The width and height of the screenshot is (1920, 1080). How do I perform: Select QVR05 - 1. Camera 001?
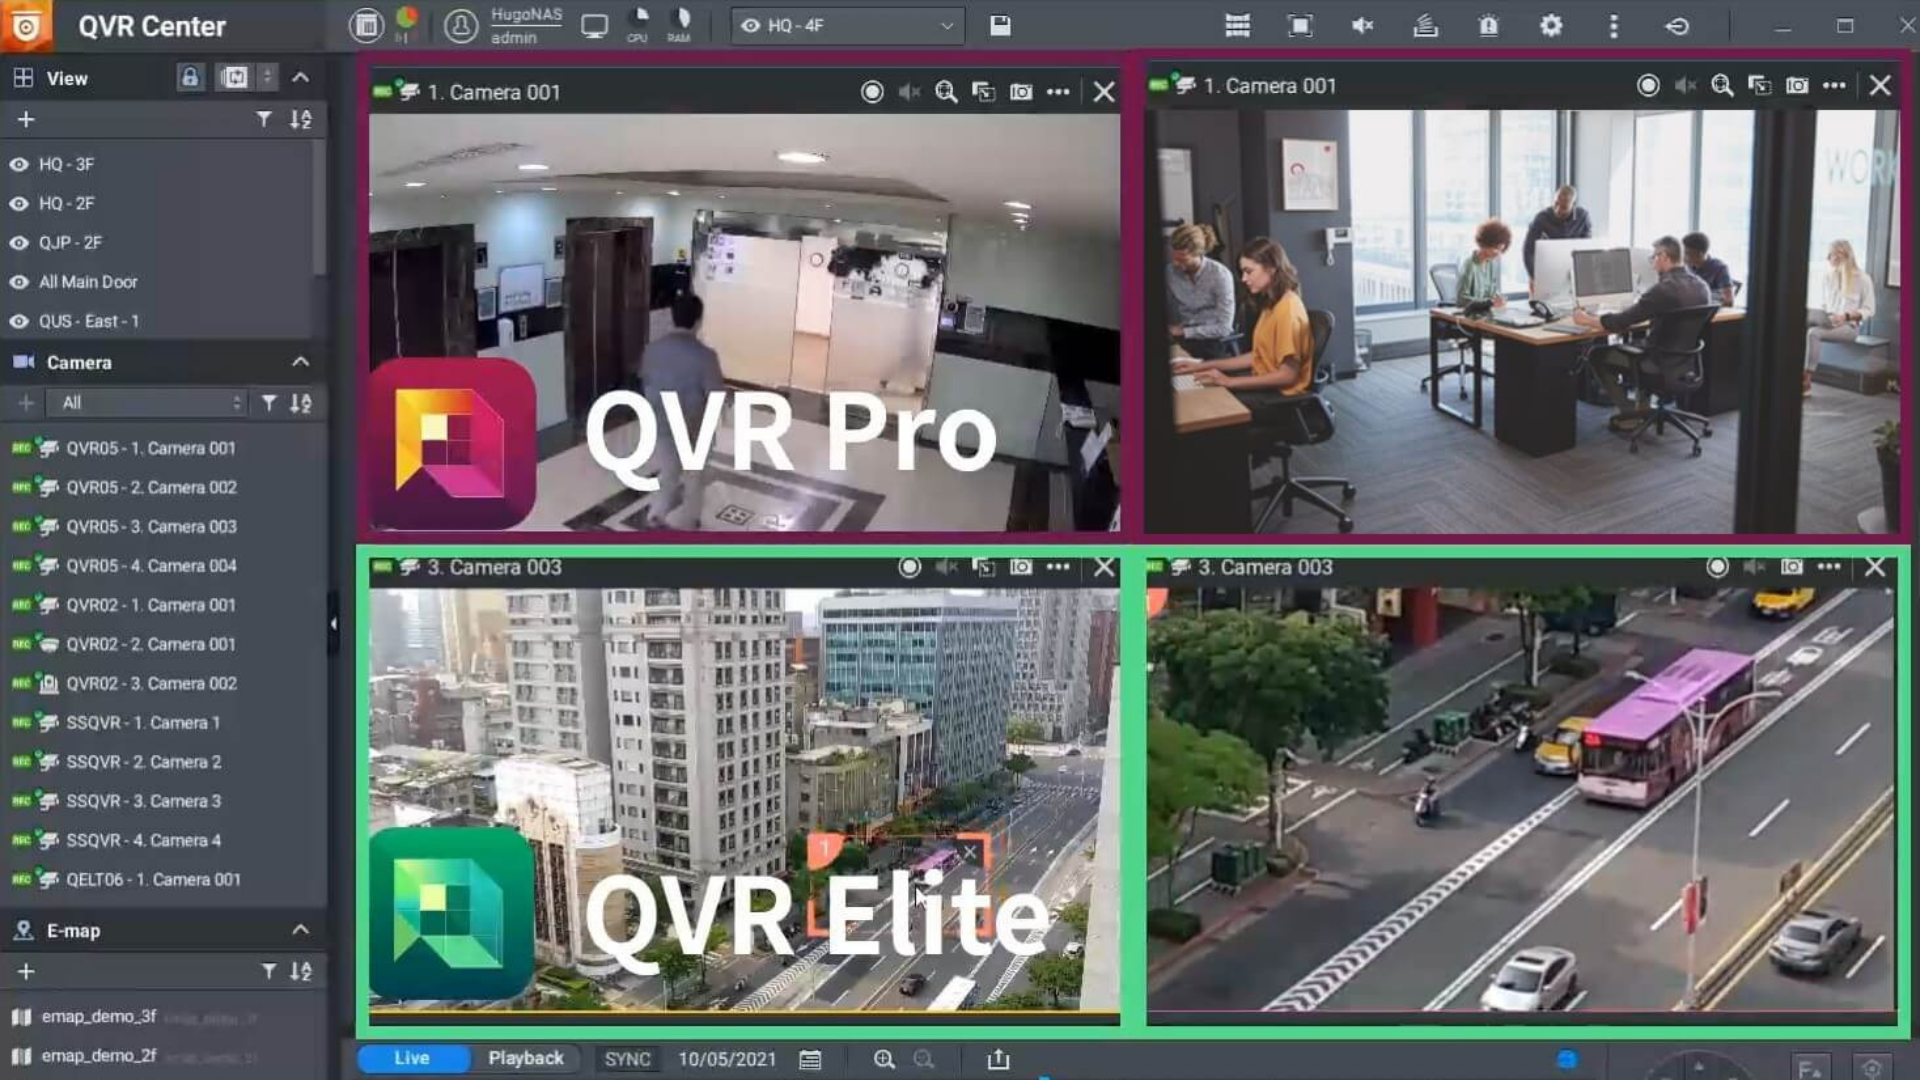pos(151,448)
